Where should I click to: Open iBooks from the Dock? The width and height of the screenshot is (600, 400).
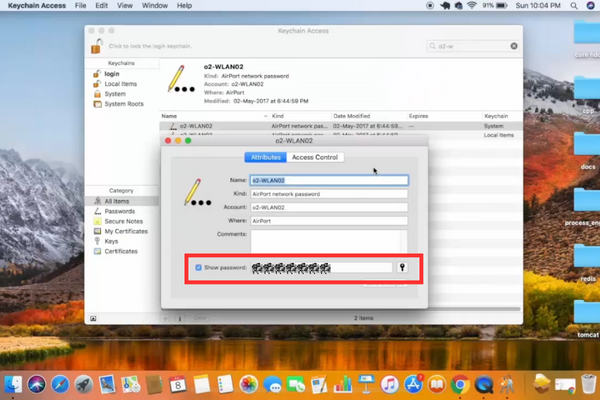437,384
